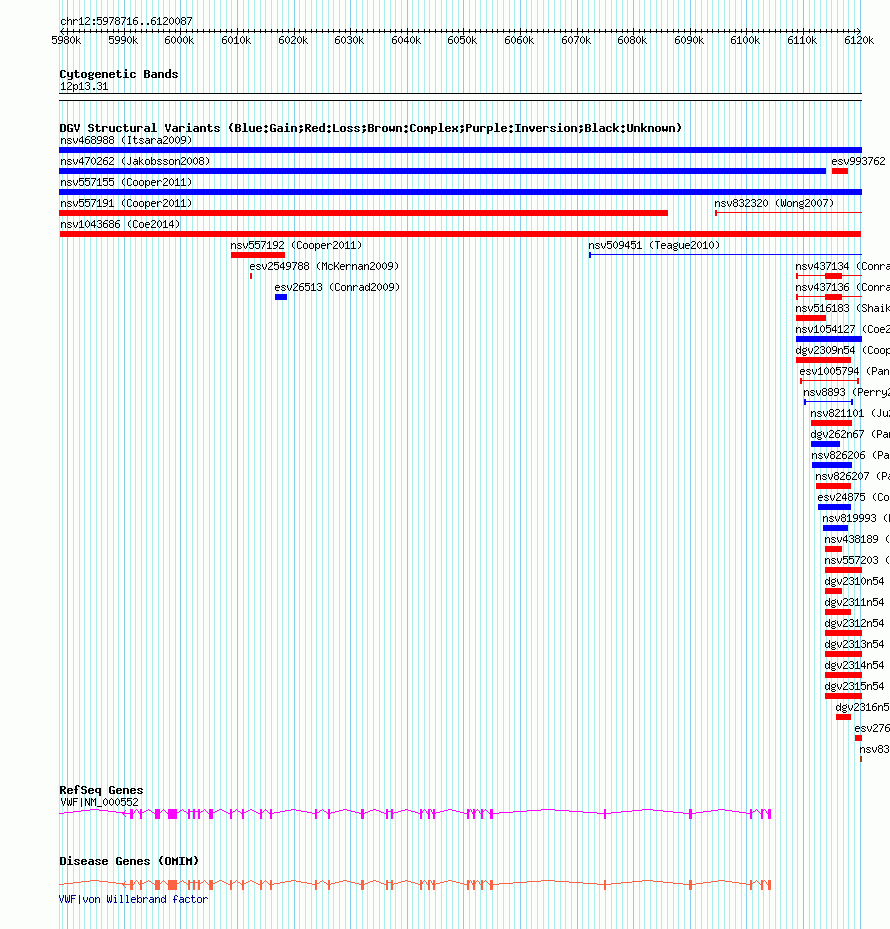Image resolution: width=890 pixels, height=929 pixels.
Task: Click the red bar under nsv821101
Action: [831, 423]
